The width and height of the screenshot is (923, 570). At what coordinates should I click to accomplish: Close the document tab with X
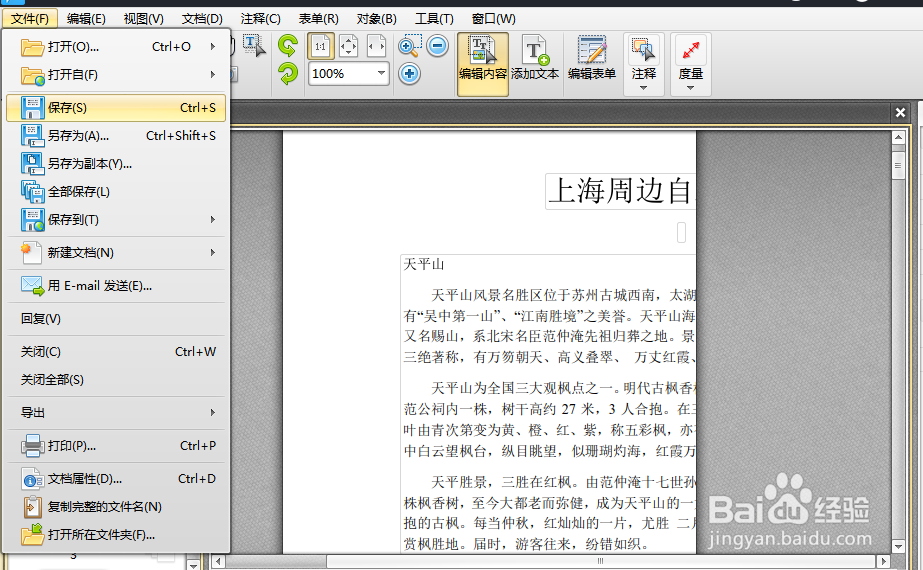[x=900, y=112]
